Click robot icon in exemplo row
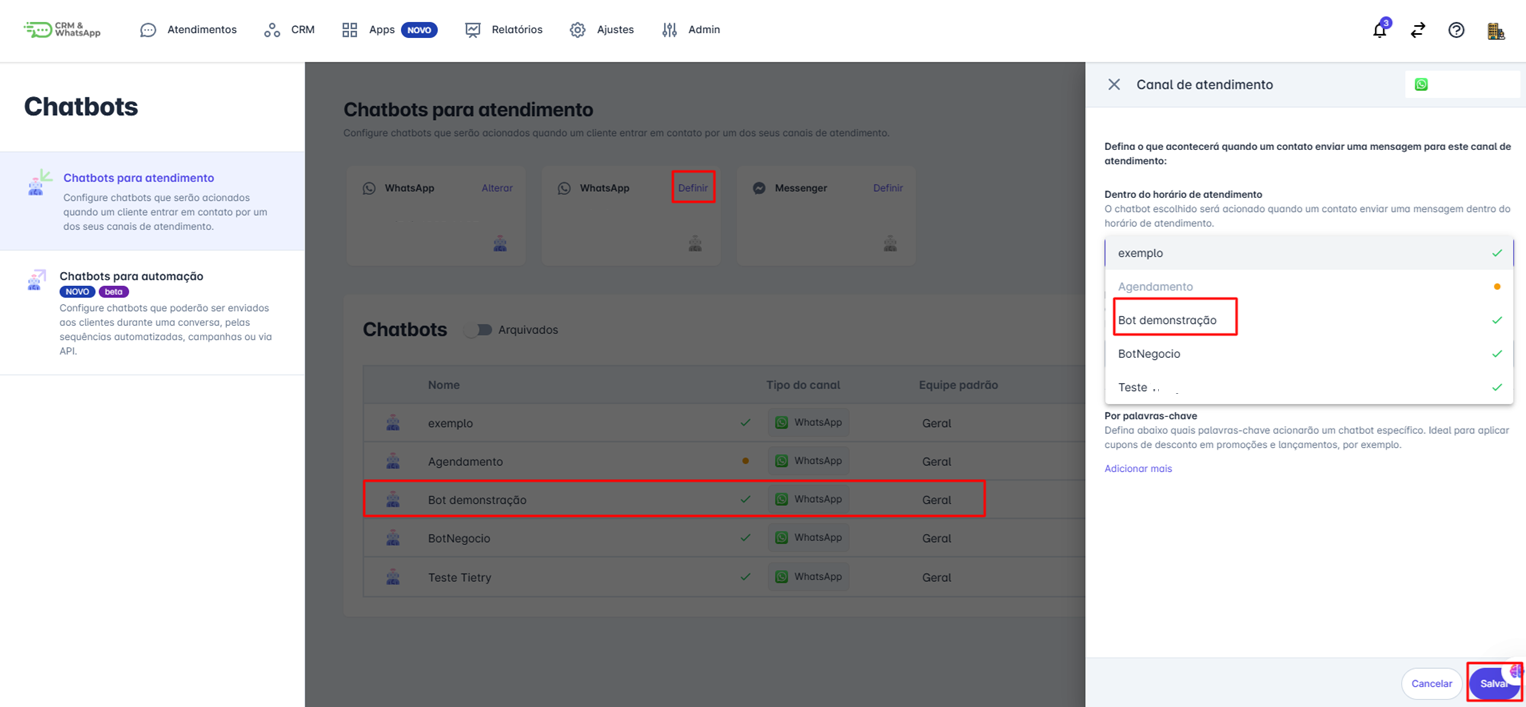This screenshot has width=1526, height=707. (x=393, y=423)
